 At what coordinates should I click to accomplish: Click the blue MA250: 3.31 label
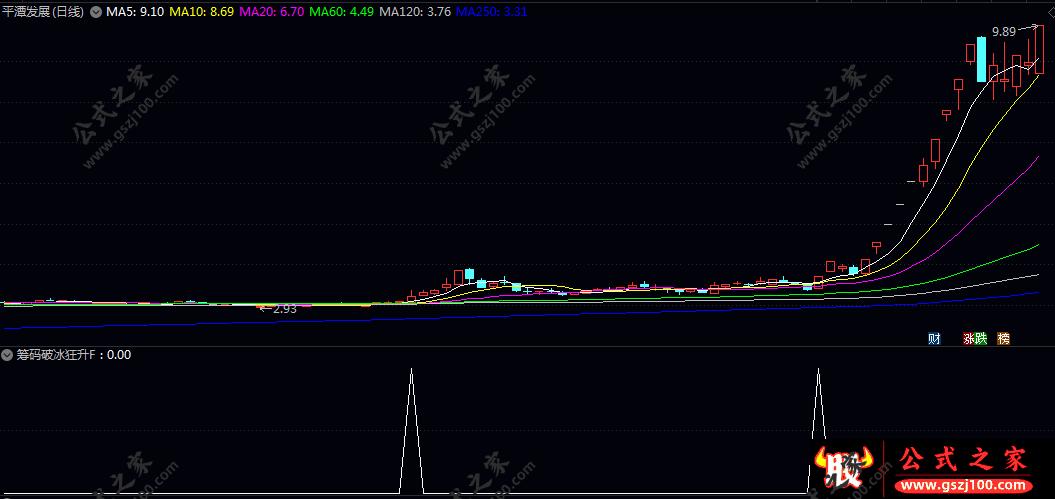tap(491, 11)
